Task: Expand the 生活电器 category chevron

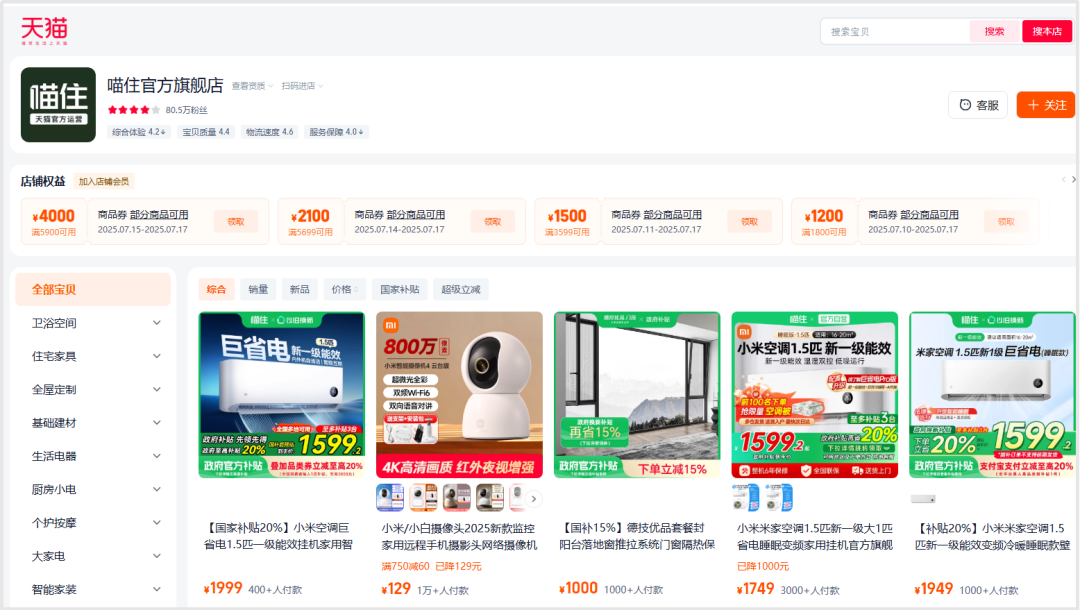Action: (157, 456)
